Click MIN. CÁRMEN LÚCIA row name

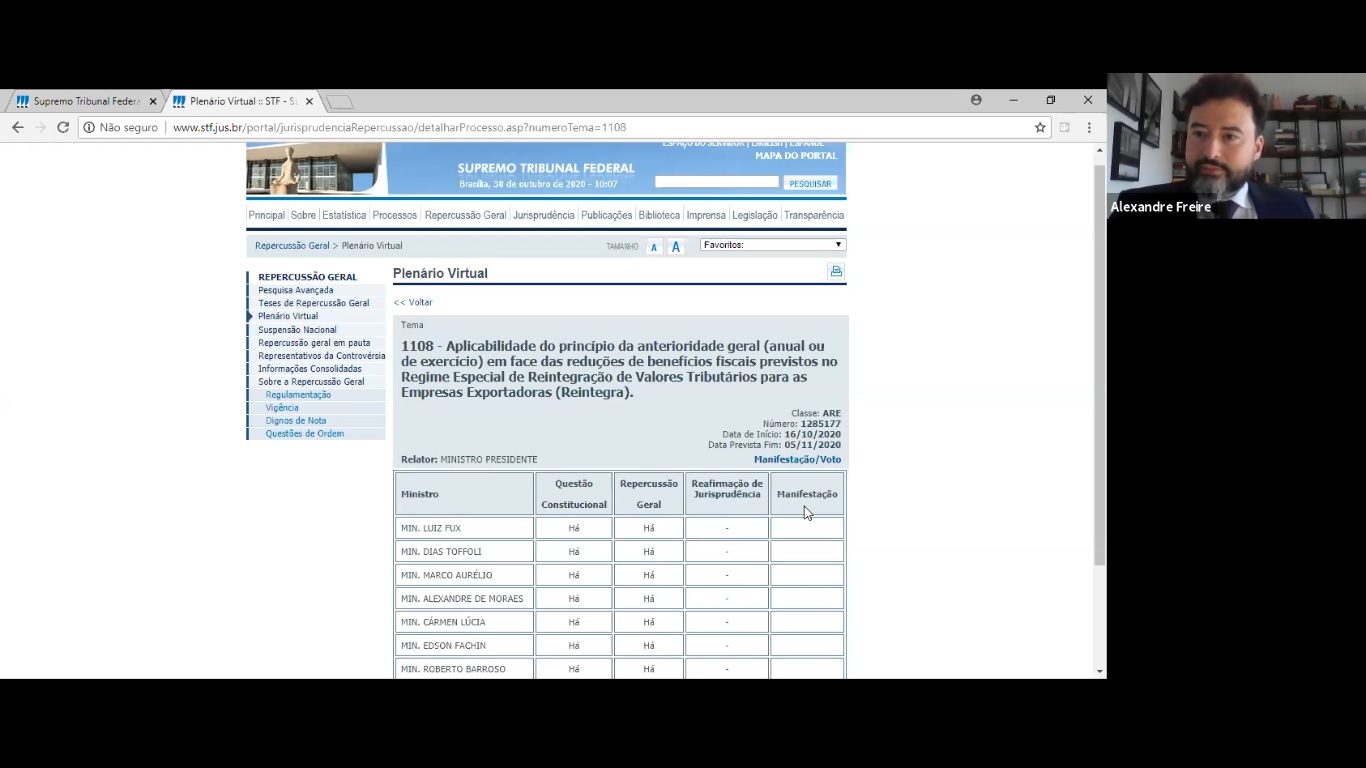(x=443, y=622)
